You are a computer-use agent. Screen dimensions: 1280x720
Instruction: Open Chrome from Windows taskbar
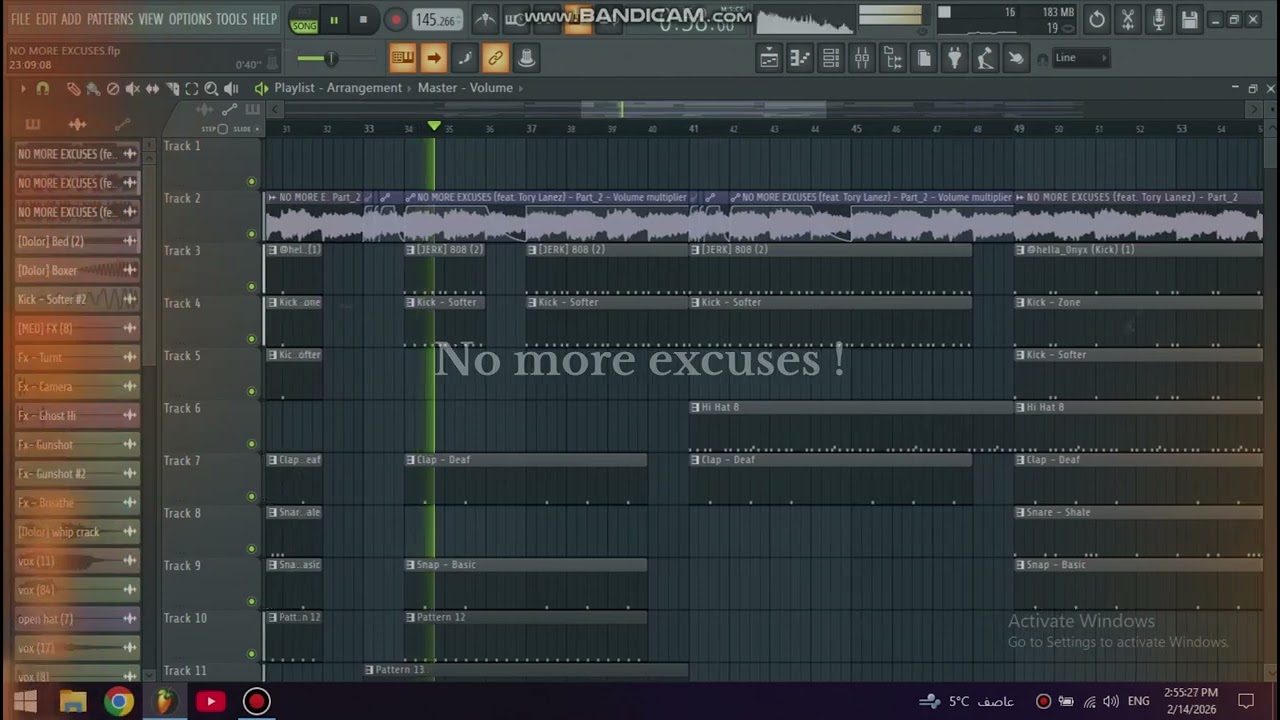[118, 702]
